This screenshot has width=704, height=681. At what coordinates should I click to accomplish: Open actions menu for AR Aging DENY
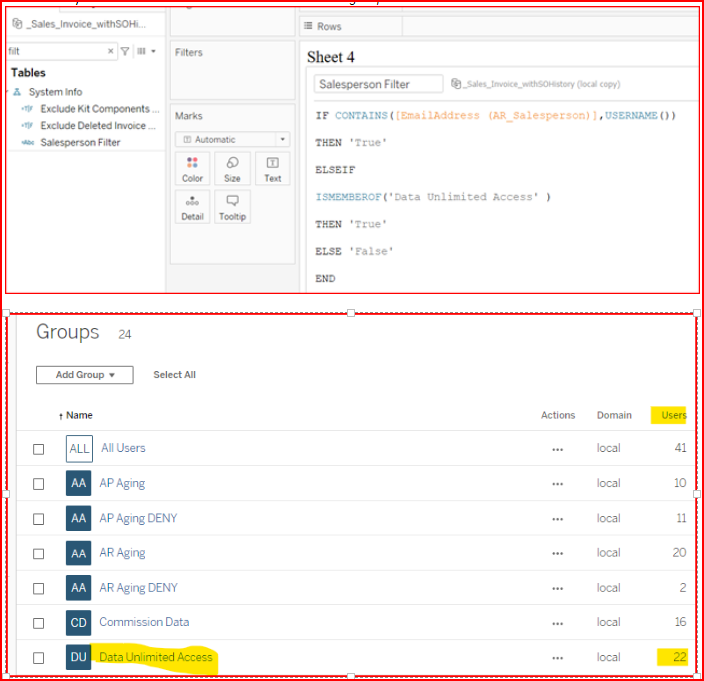click(557, 588)
